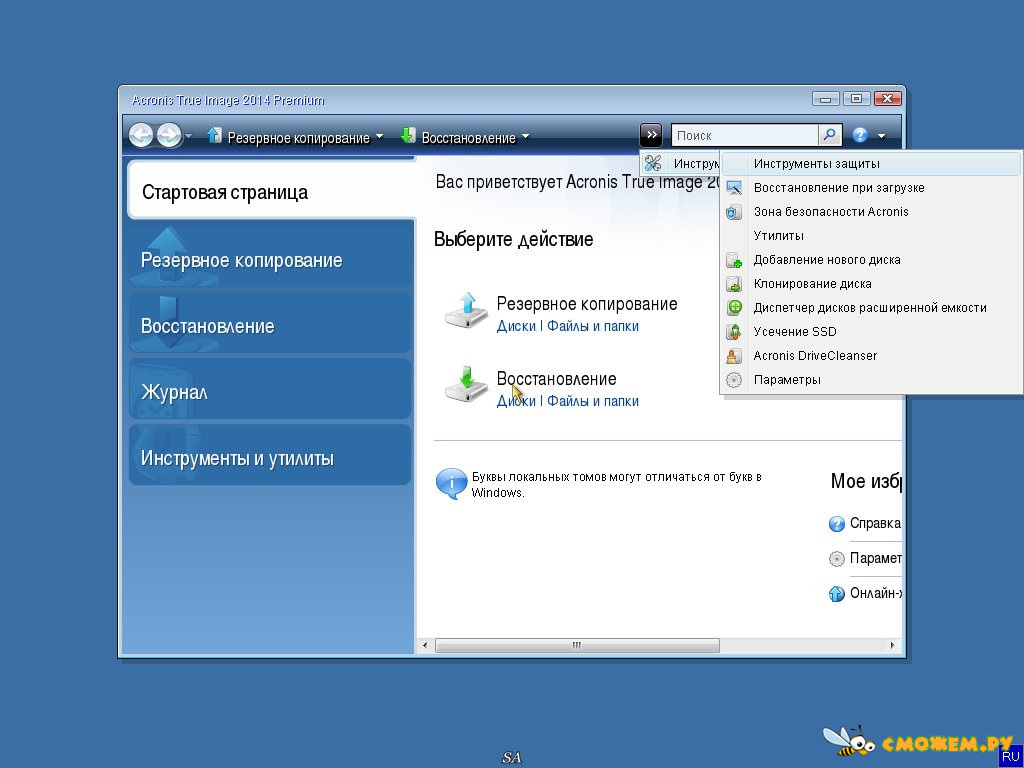Viewport: 1024px width, 768px height.
Task: Click RU language indicator
Action: pyautogui.click(x=1010, y=754)
